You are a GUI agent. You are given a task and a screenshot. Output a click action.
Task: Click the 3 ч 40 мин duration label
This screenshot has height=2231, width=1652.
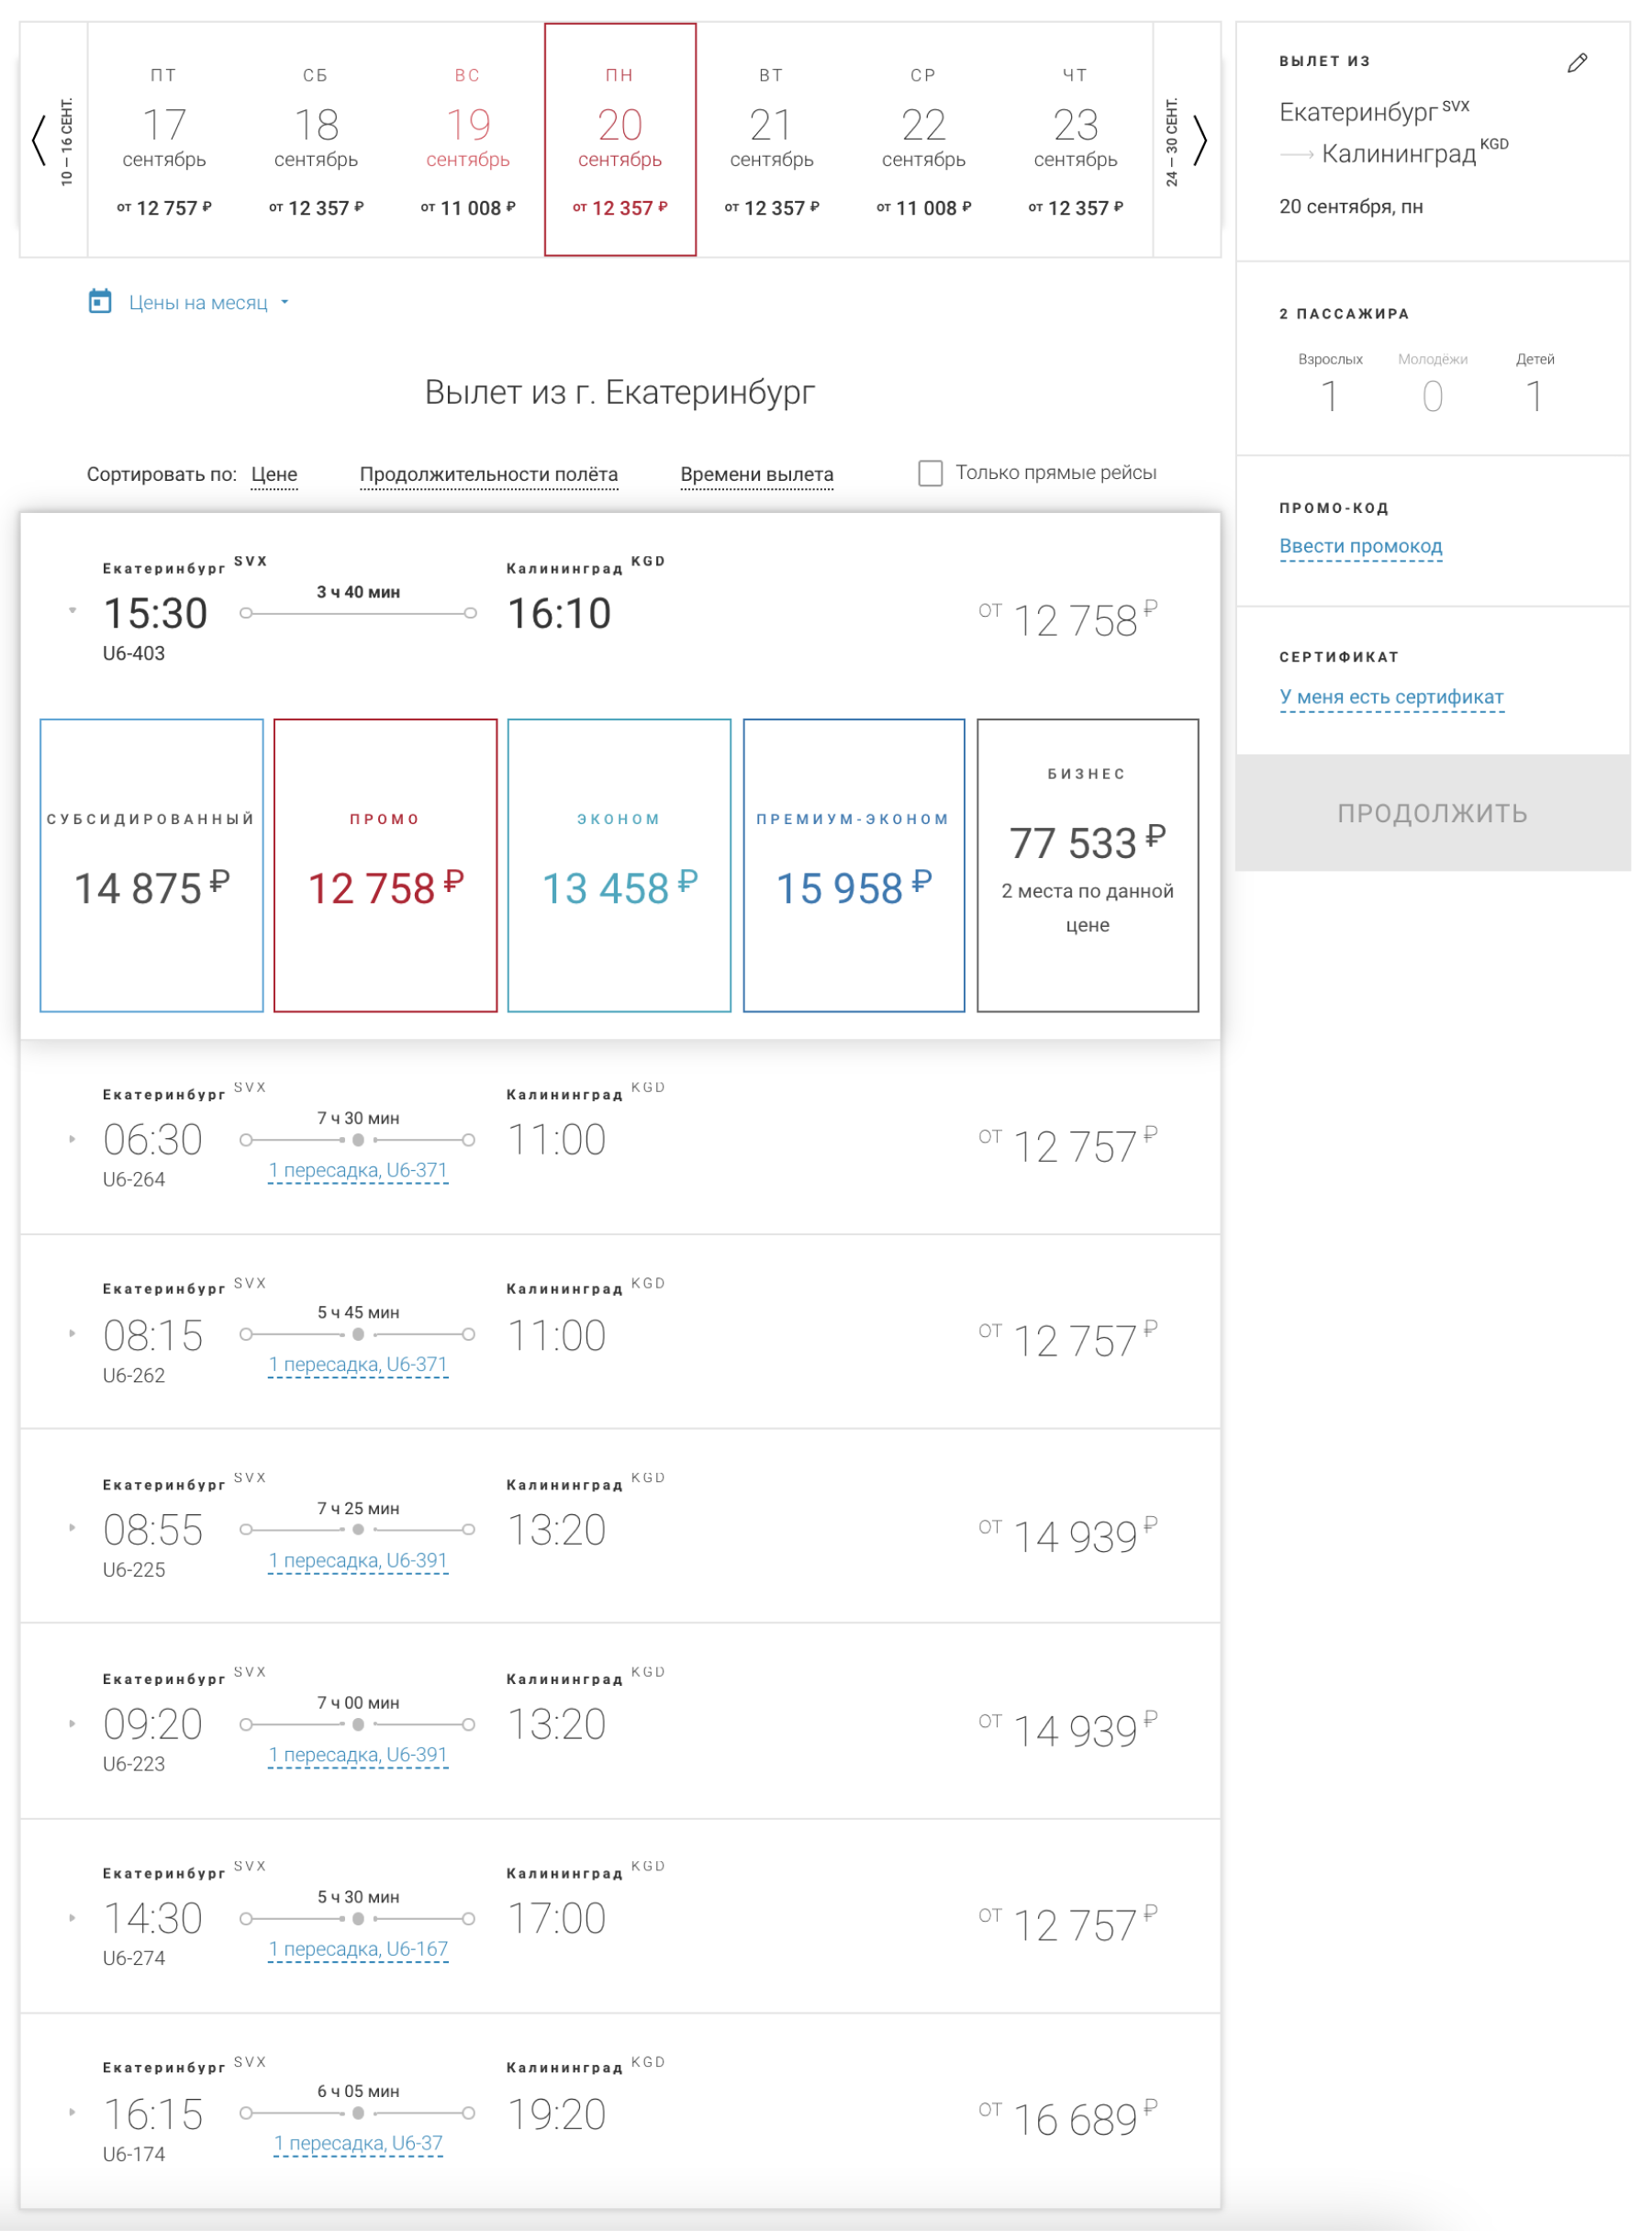358,592
